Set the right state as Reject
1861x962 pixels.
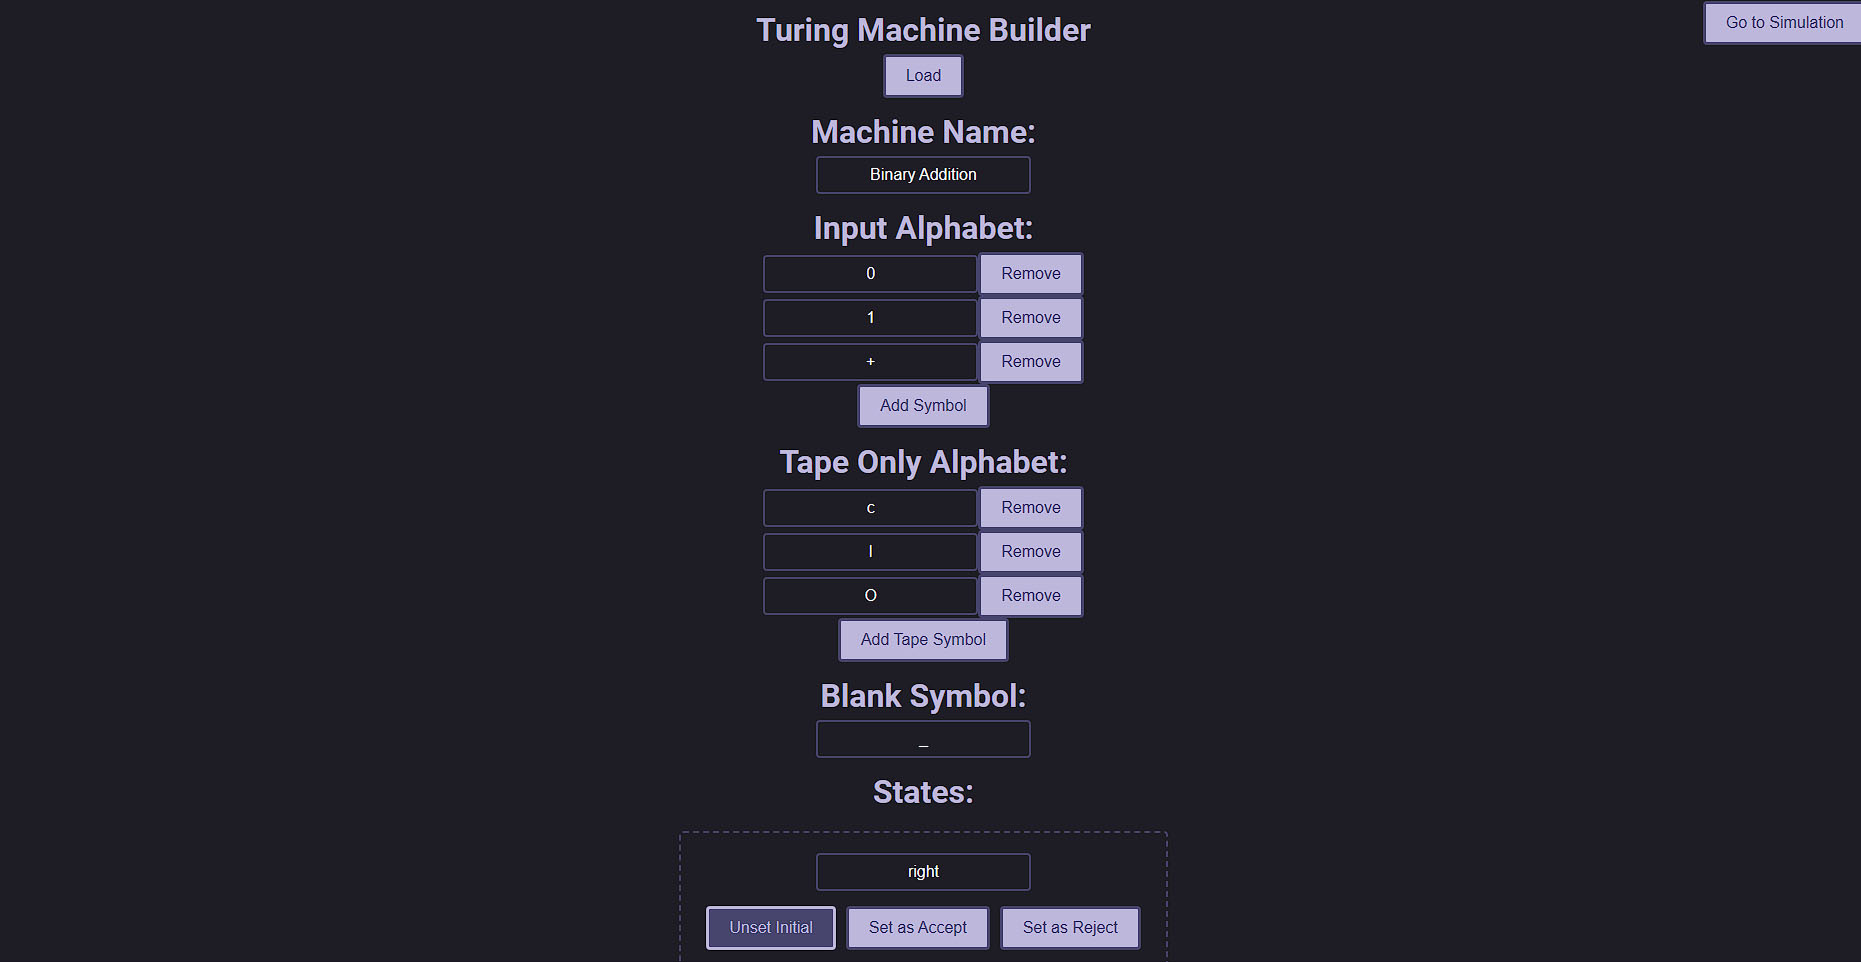click(x=1070, y=928)
